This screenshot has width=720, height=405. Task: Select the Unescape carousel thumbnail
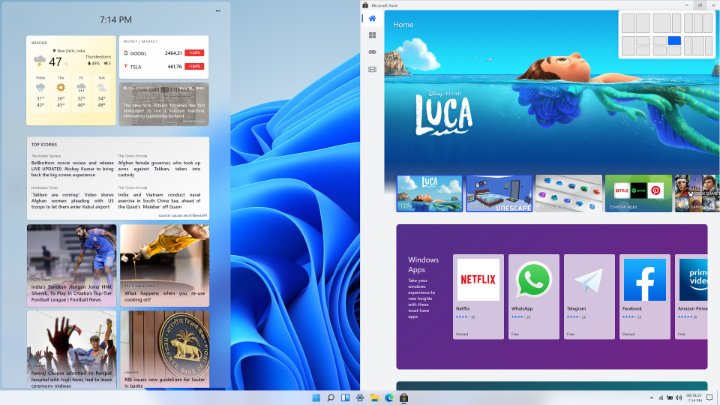tap(499, 193)
